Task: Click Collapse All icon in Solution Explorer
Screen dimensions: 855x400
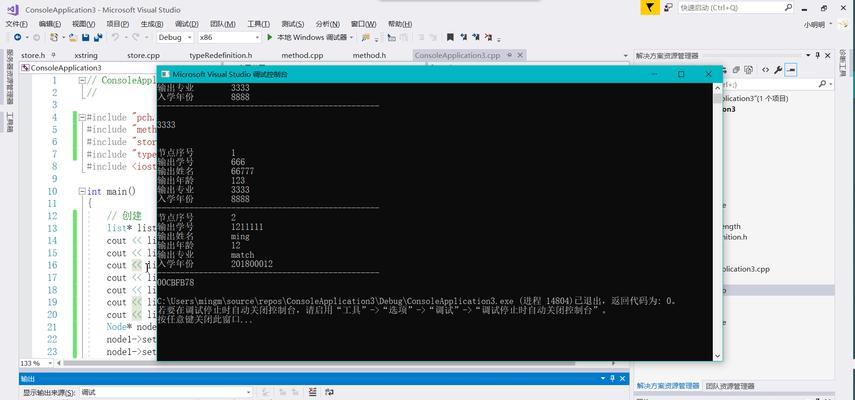Action: pos(736,70)
